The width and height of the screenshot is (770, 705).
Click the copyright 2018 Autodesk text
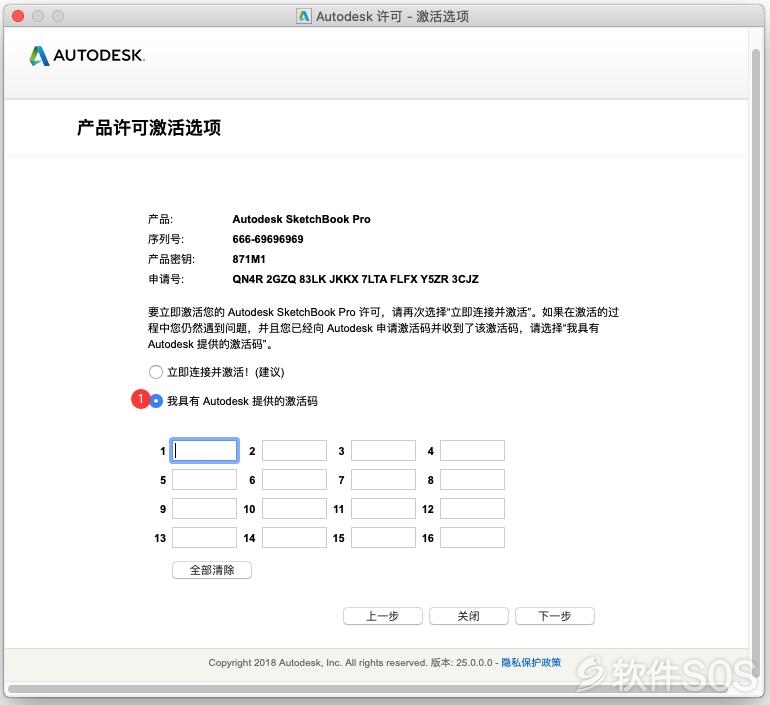pos(317,662)
